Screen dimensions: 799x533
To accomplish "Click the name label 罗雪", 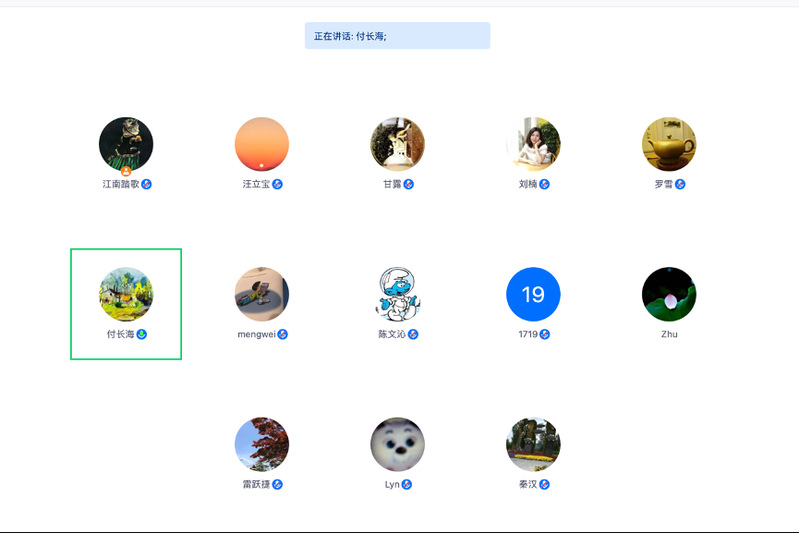I will pyautogui.click(x=664, y=184).
